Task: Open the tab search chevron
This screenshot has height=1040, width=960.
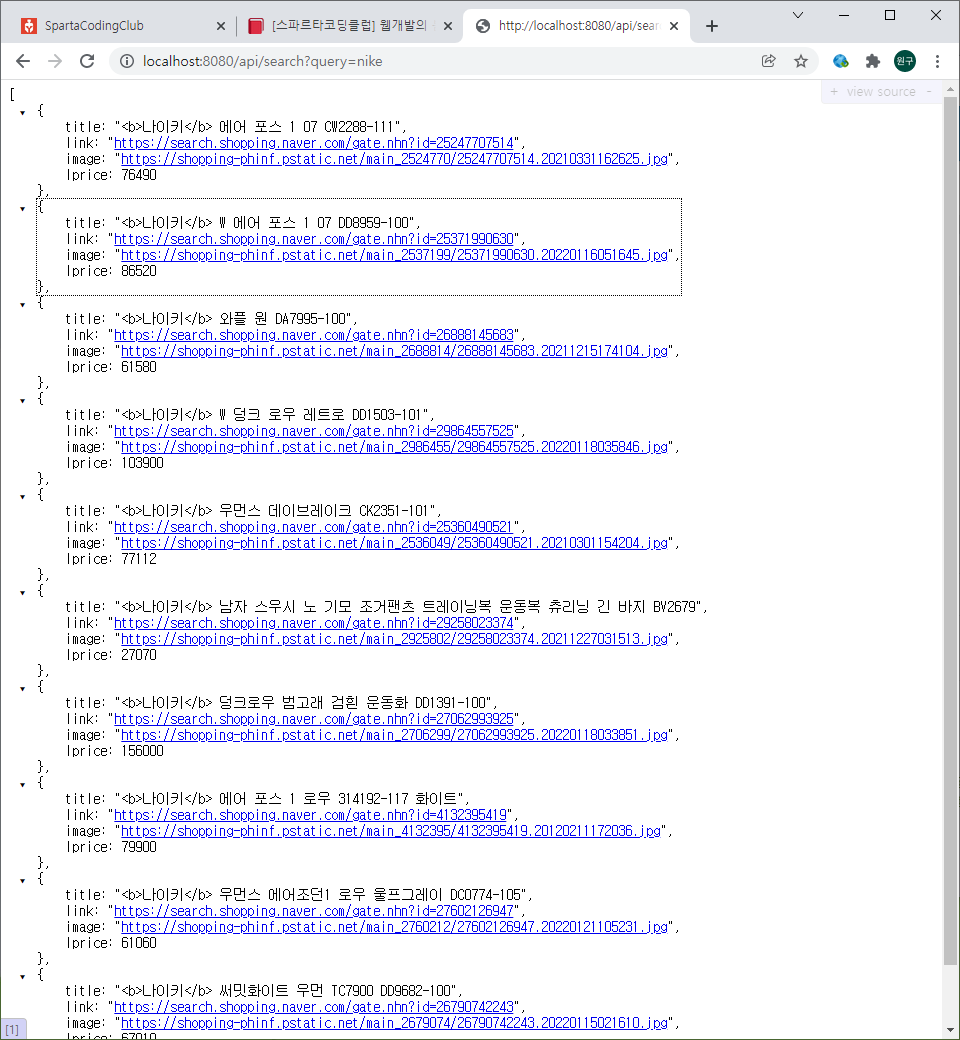Action: tap(798, 15)
